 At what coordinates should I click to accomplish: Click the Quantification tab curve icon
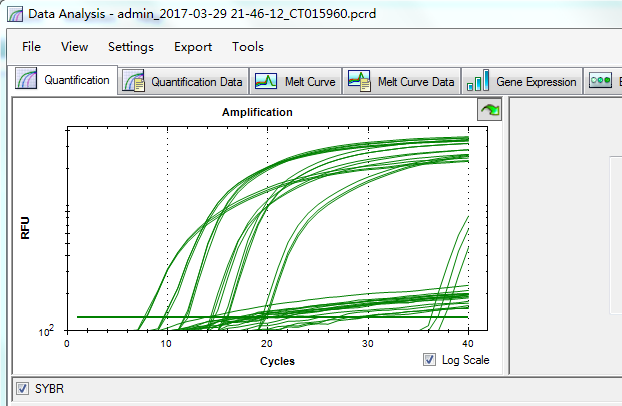click(x=26, y=78)
